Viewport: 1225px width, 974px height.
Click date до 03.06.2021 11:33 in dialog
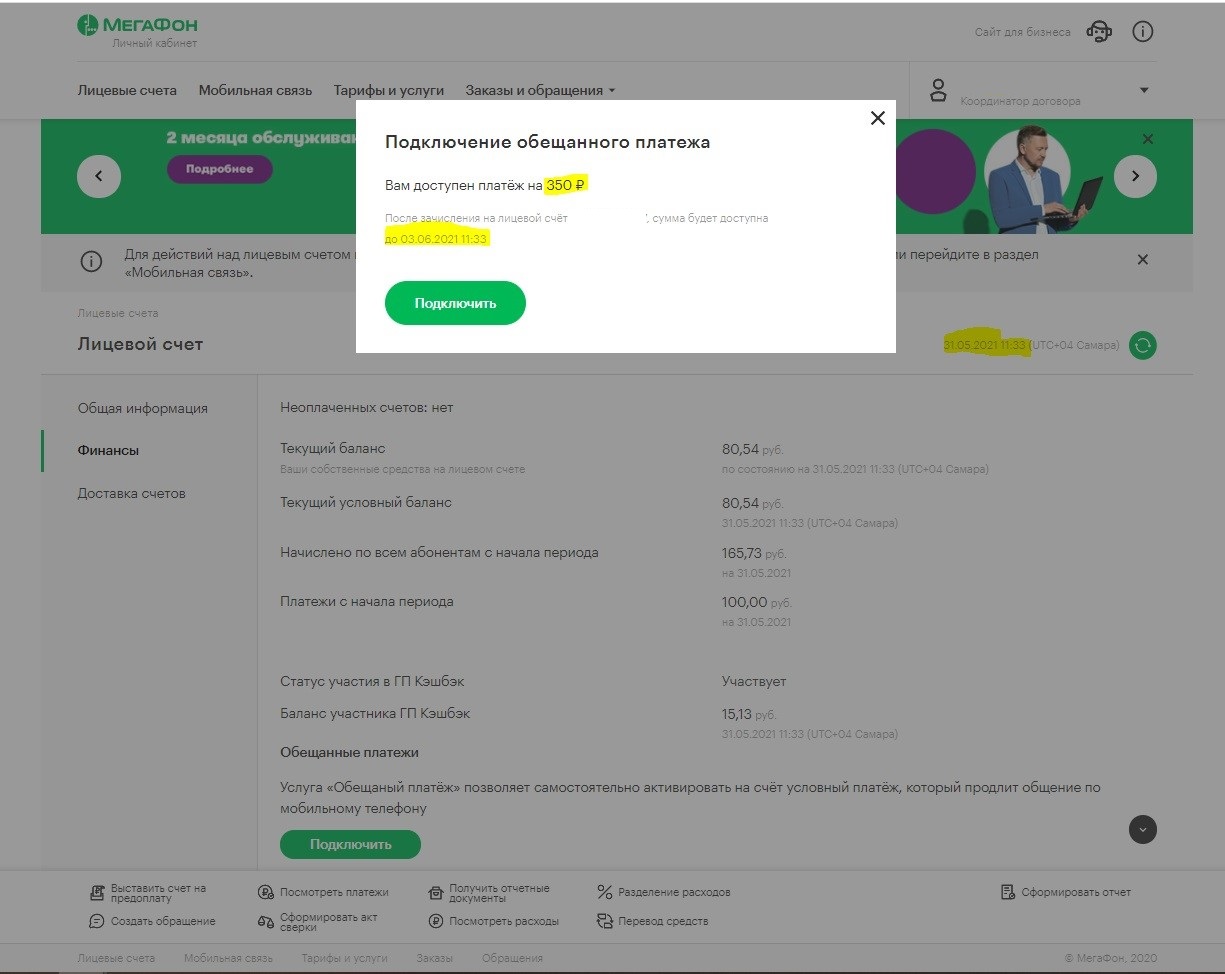[436, 239]
